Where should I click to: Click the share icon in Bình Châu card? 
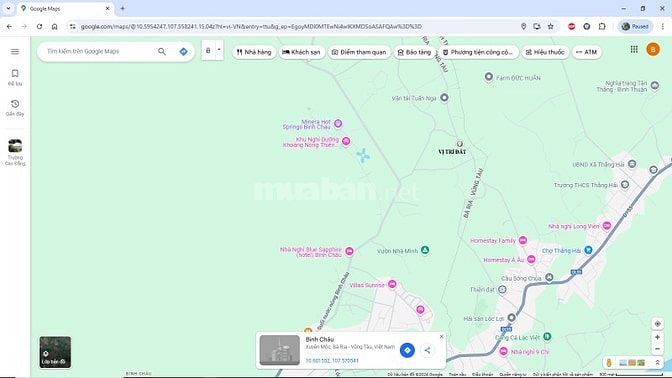[x=427, y=350]
